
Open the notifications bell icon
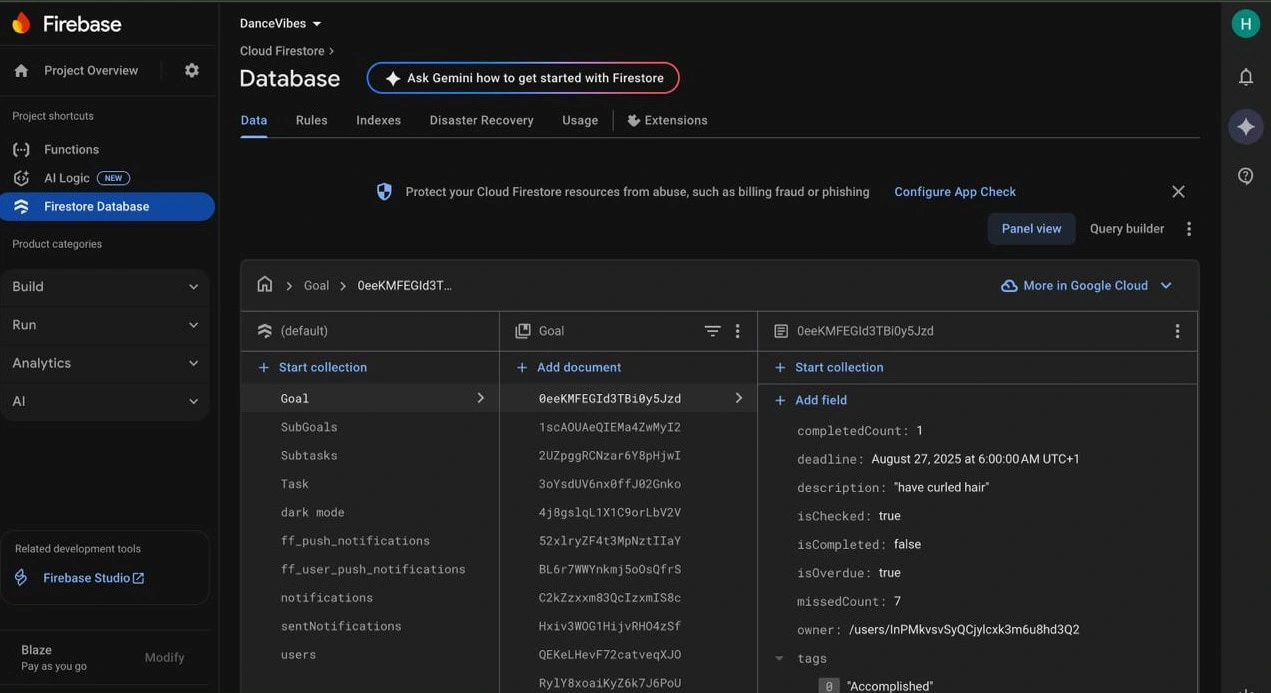(x=1246, y=77)
